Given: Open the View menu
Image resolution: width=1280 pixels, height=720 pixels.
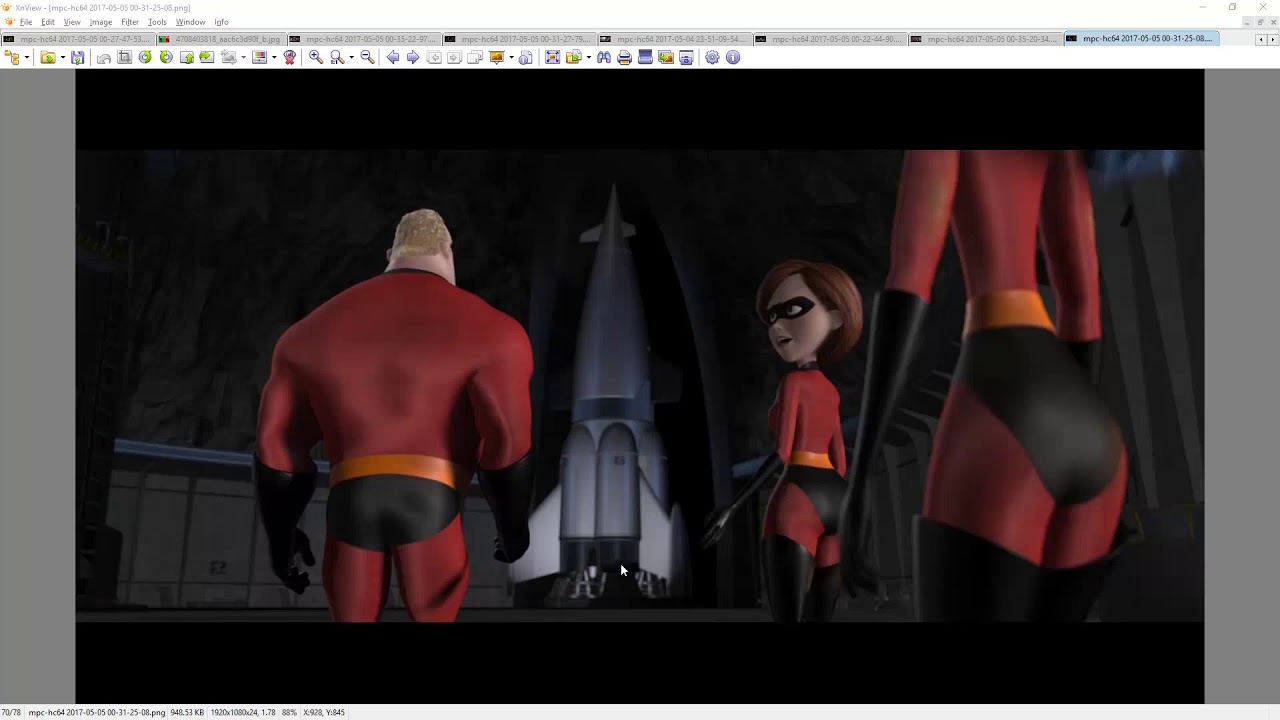Looking at the screenshot, I should point(72,22).
